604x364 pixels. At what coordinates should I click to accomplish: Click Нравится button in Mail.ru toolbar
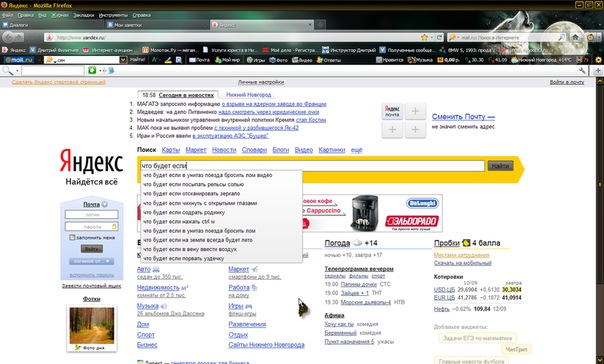point(389,60)
